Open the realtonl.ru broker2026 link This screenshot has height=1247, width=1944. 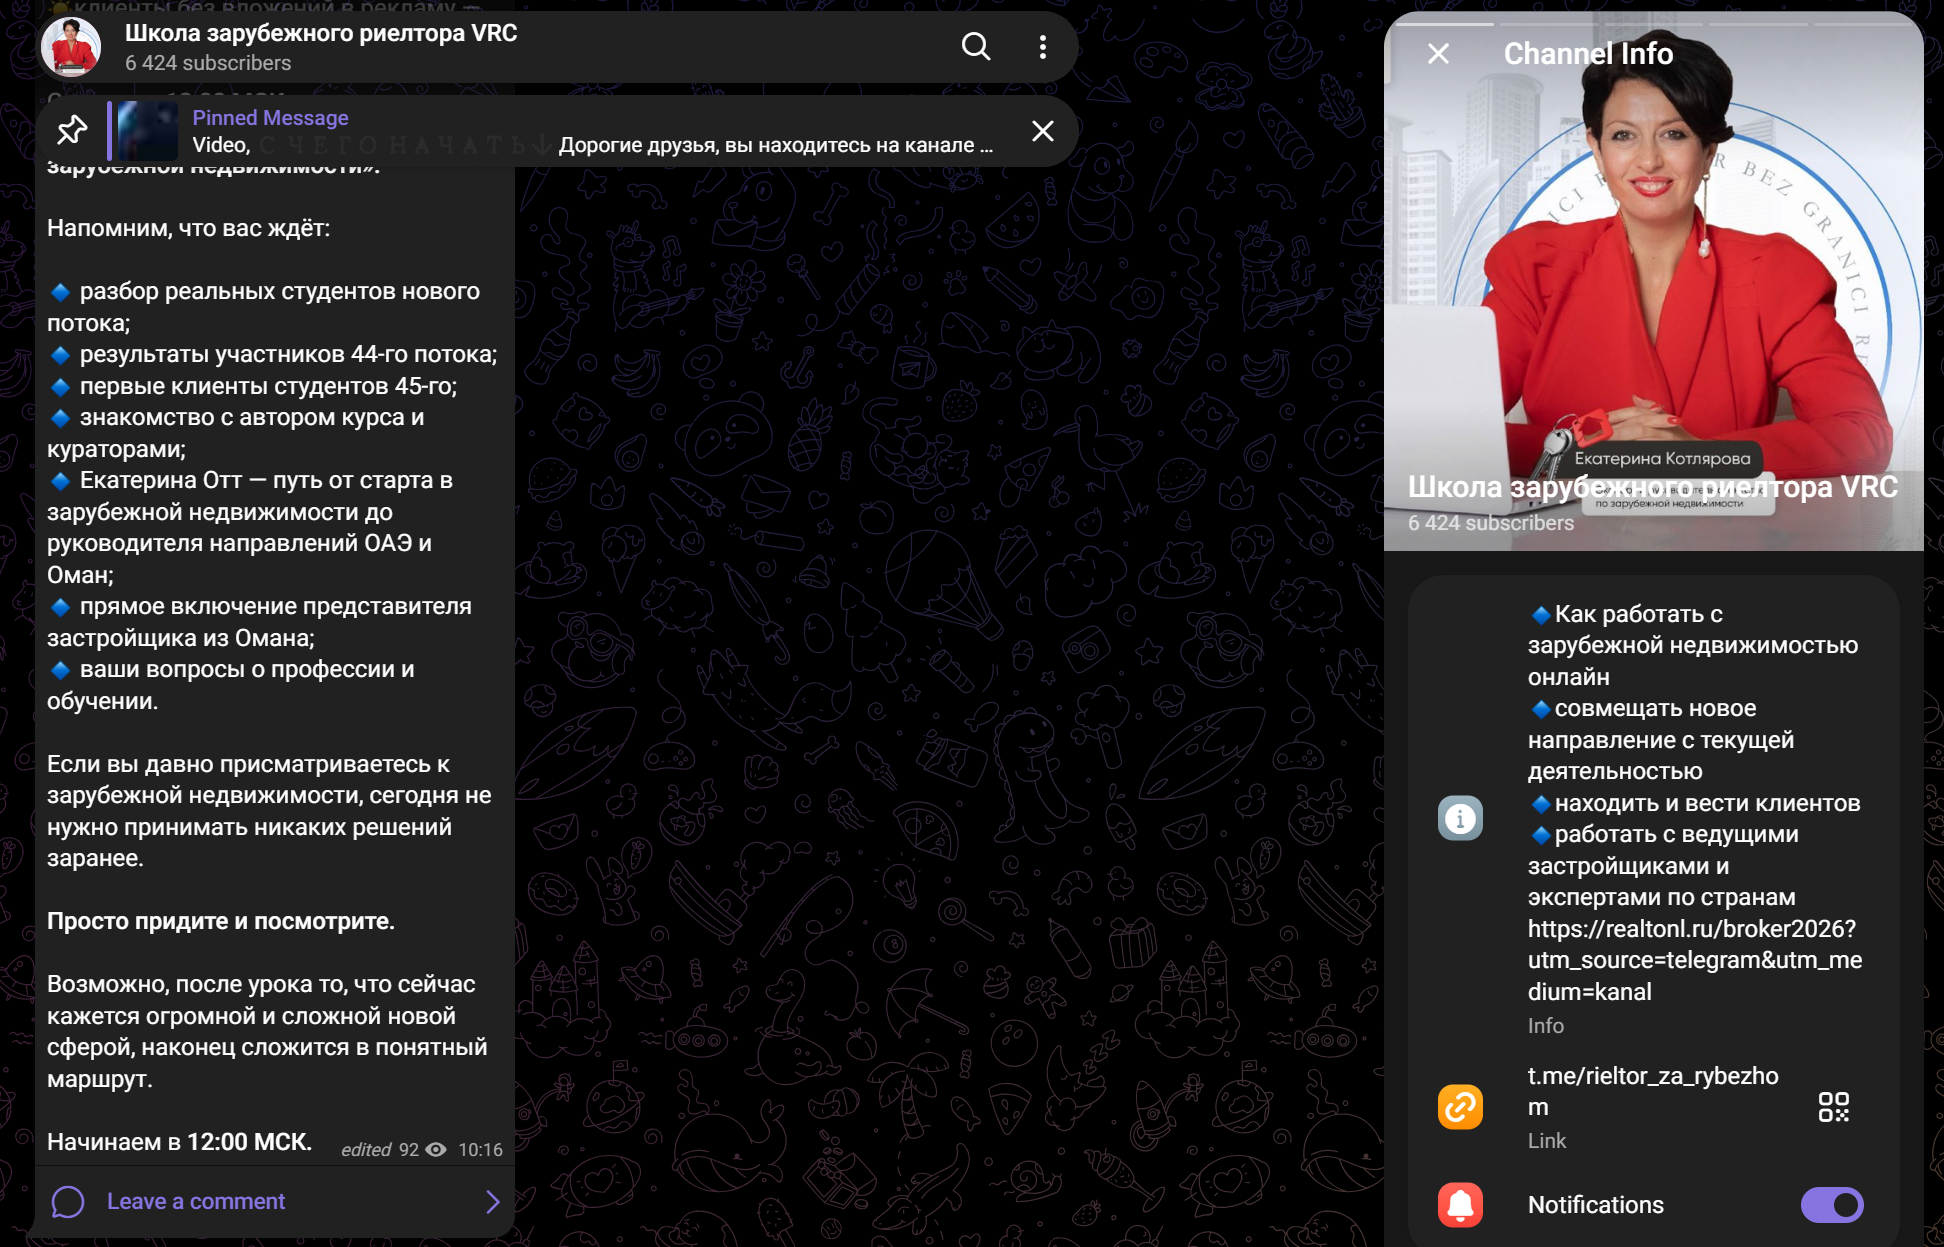tap(1694, 960)
